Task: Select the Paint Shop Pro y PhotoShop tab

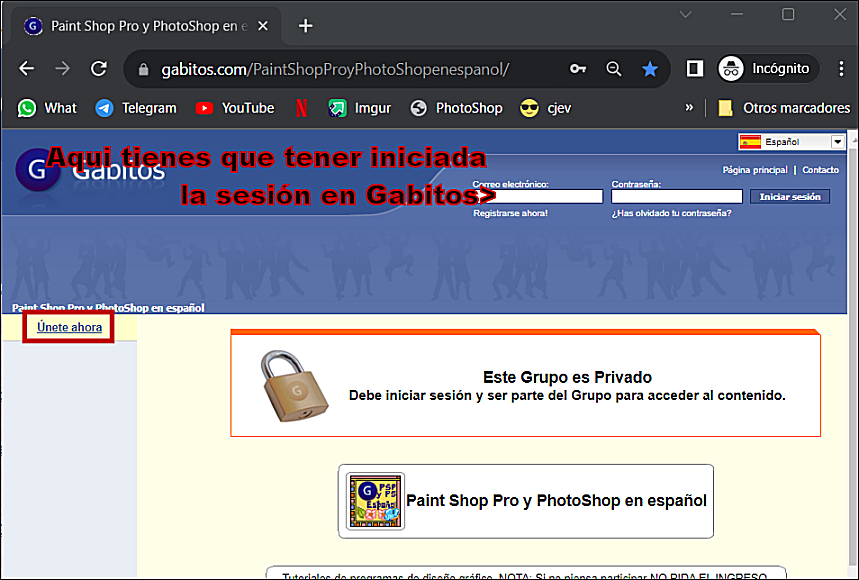Action: click(x=145, y=26)
